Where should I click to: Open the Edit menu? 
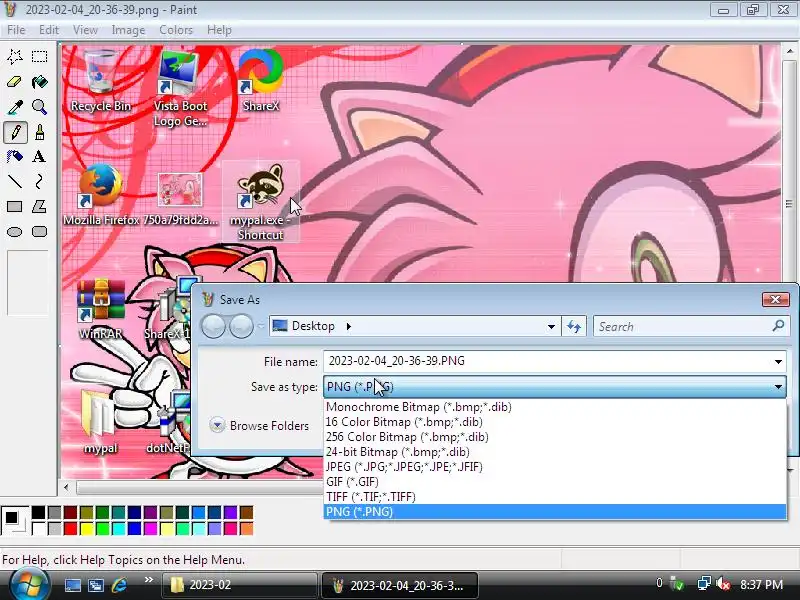(49, 30)
